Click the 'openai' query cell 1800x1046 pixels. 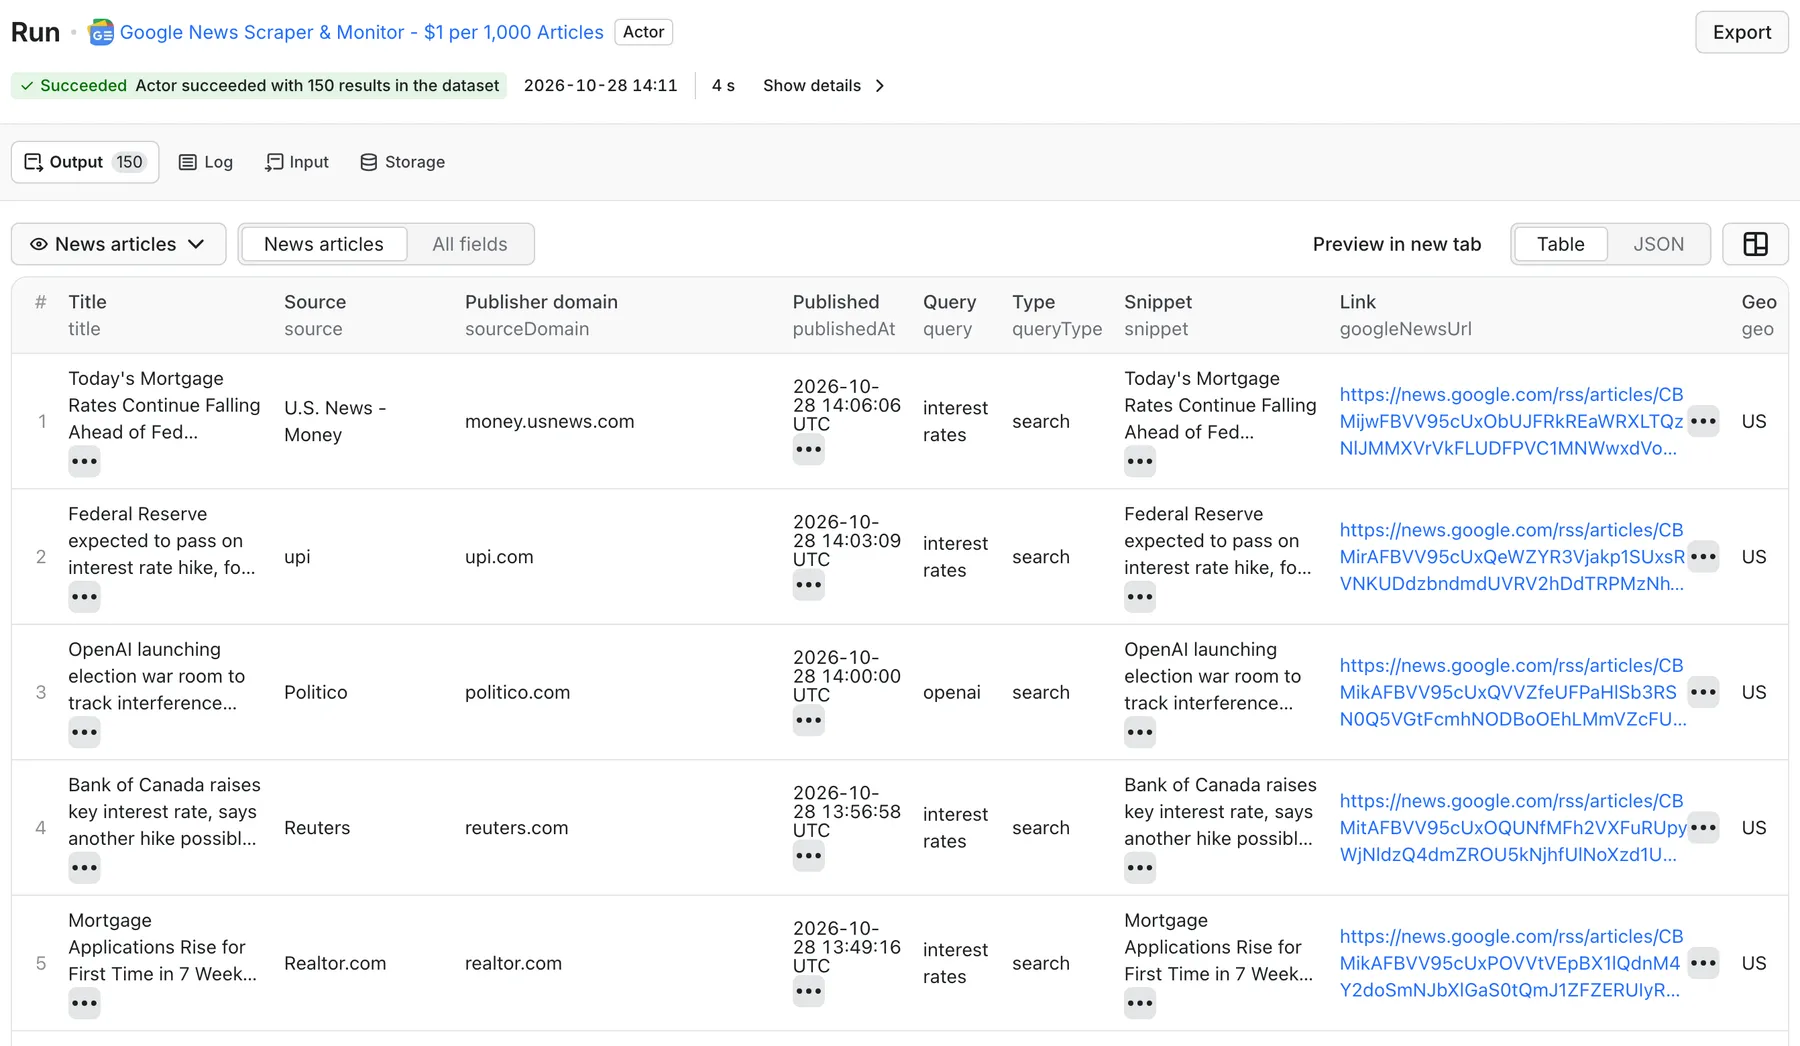pyautogui.click(x=952, y=692)
